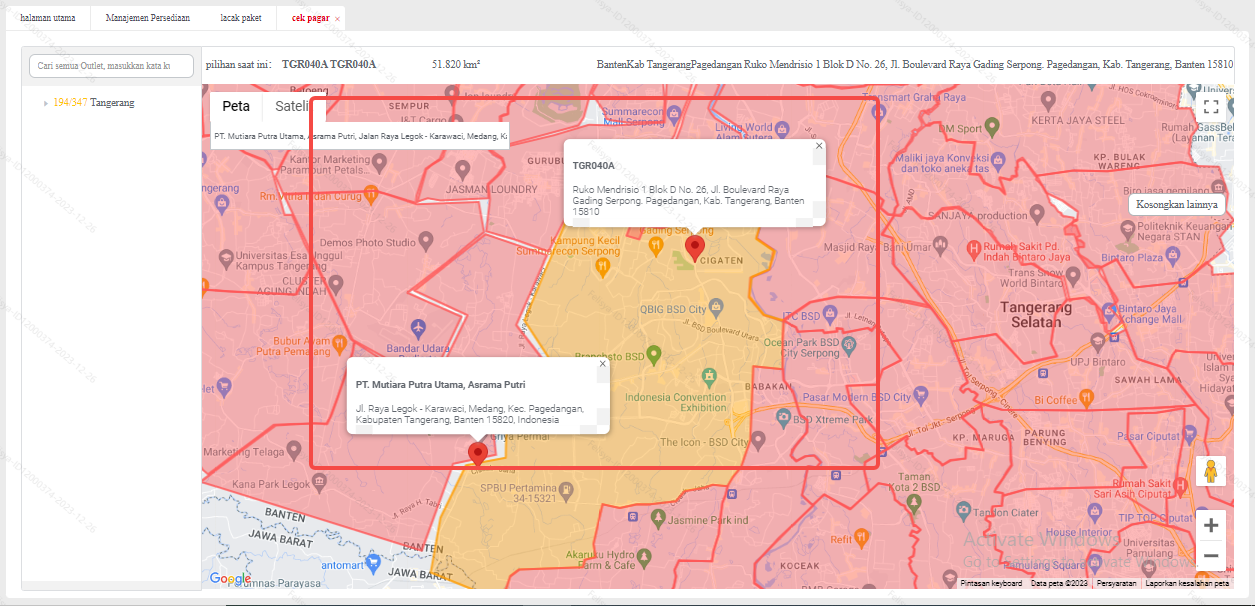
Task: Click the DM Sport map pin
Action: 992,127
